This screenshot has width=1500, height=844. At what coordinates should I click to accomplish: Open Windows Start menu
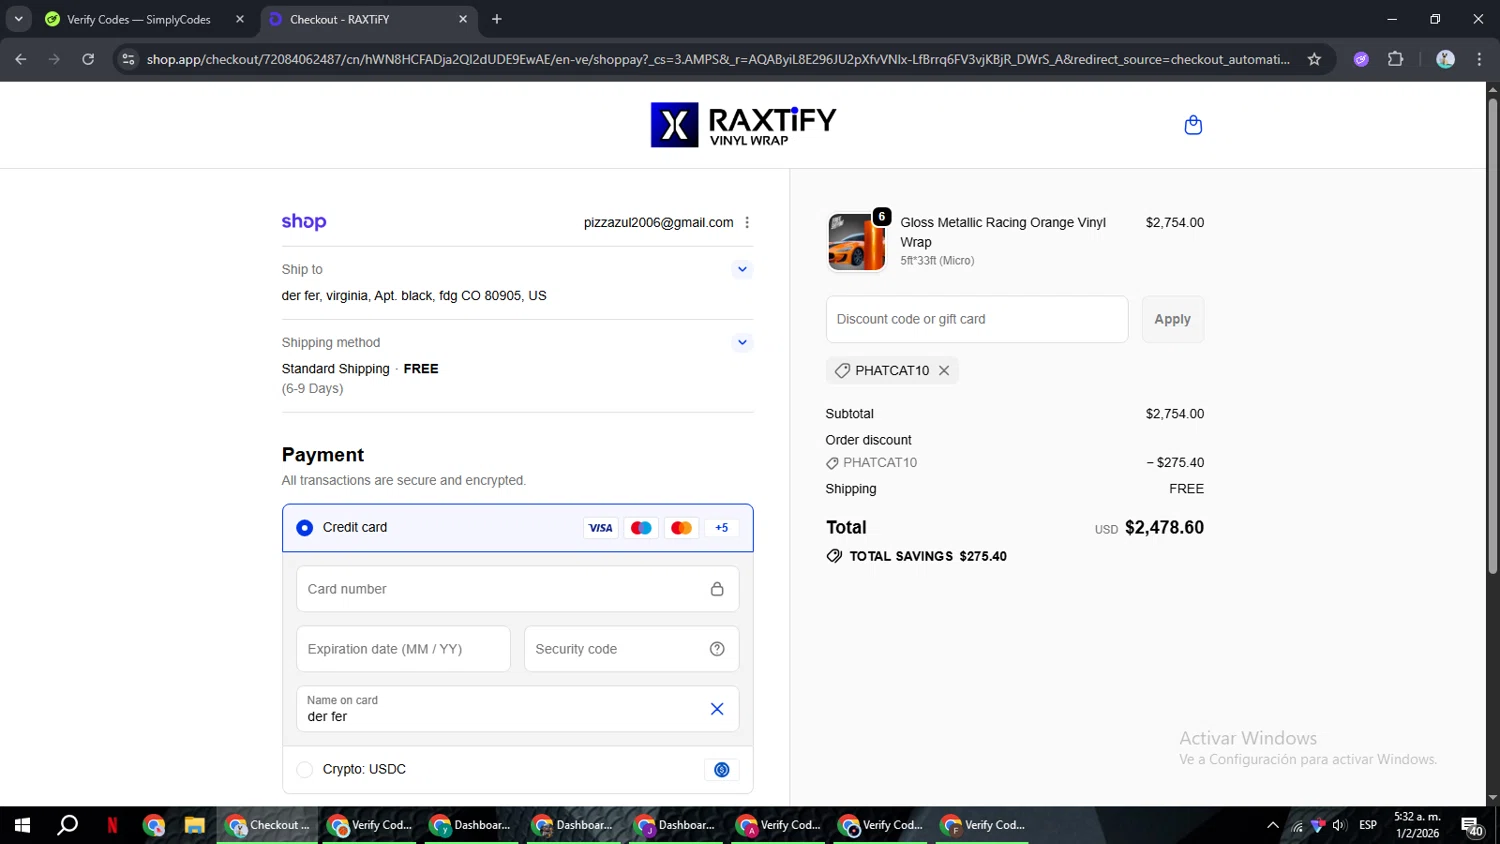coord(22,825)
